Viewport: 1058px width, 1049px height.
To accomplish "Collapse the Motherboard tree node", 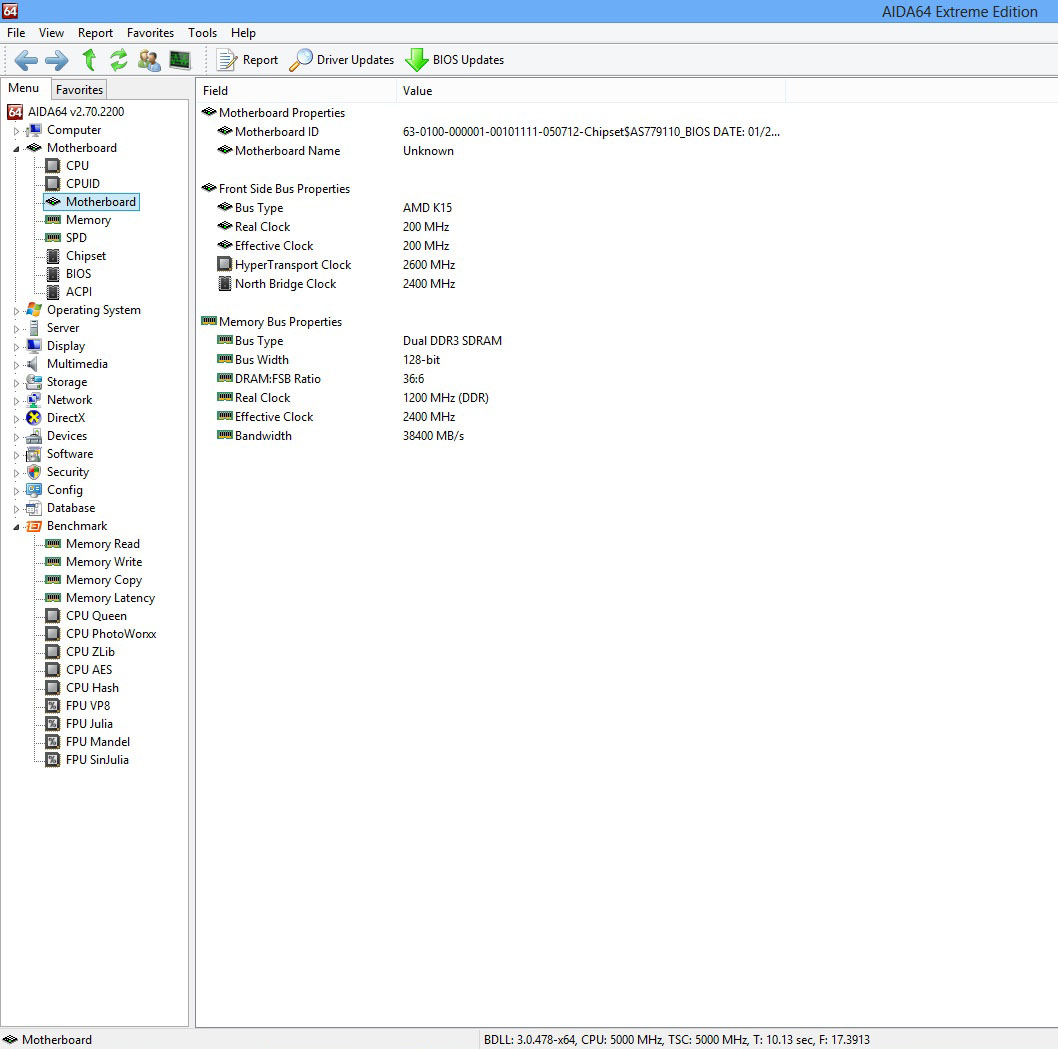I will [x=16, y=149].
